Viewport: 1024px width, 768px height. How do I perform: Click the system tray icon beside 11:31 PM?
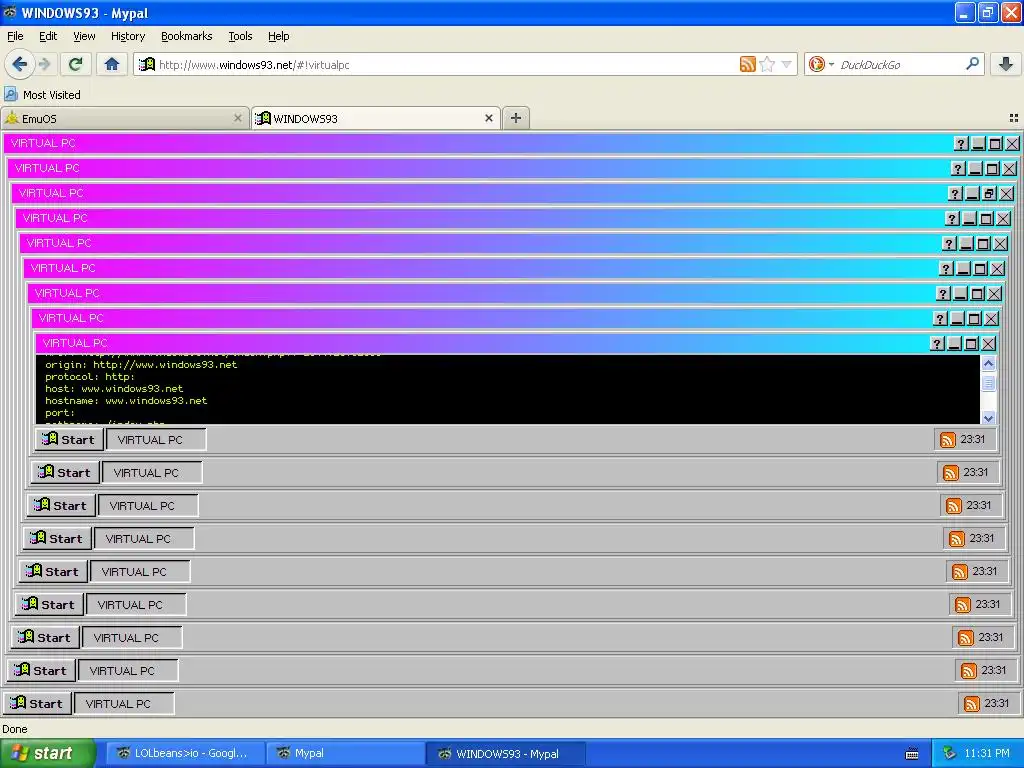[949, 753]
